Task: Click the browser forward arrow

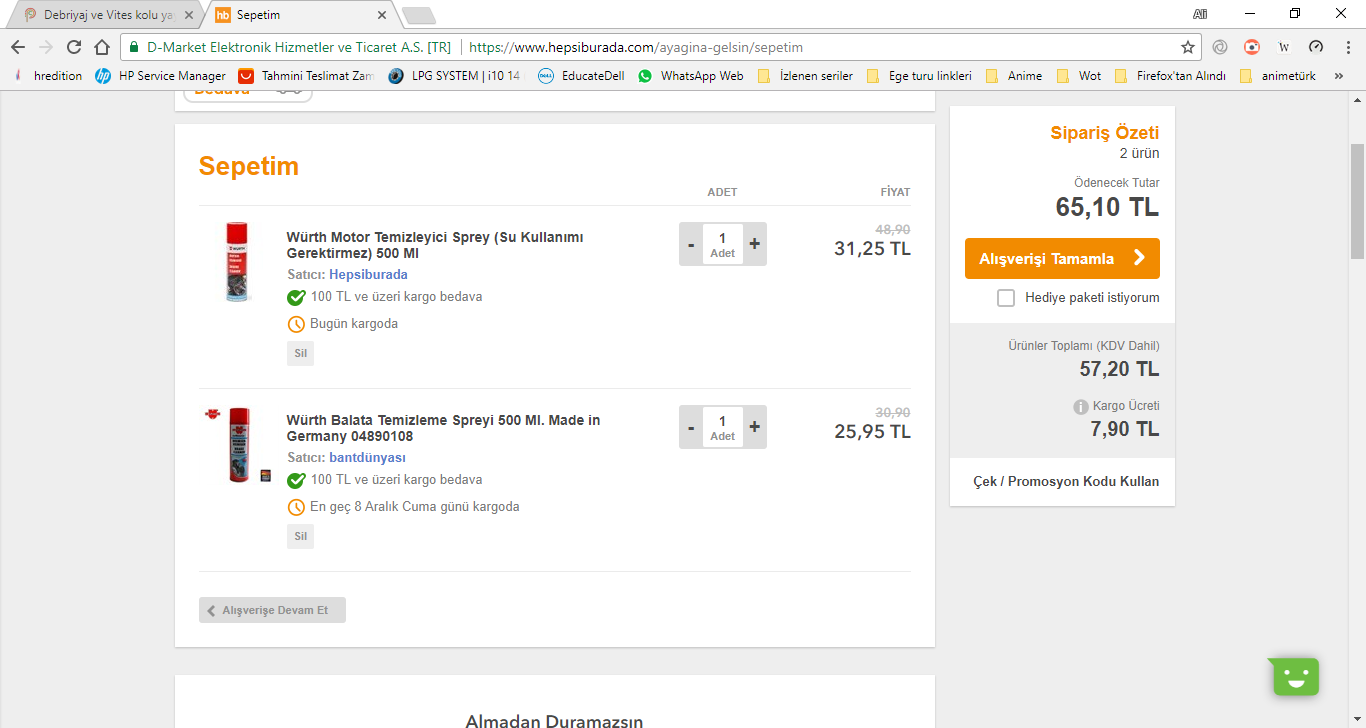Action: coord(46,47)
